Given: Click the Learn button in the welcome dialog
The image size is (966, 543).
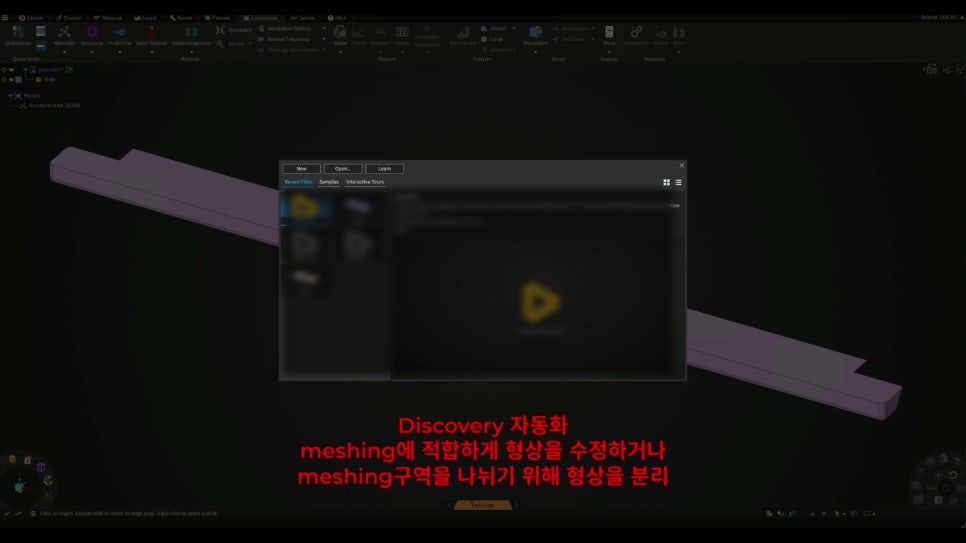Looking at the screenshot, I should pos(384,168).
